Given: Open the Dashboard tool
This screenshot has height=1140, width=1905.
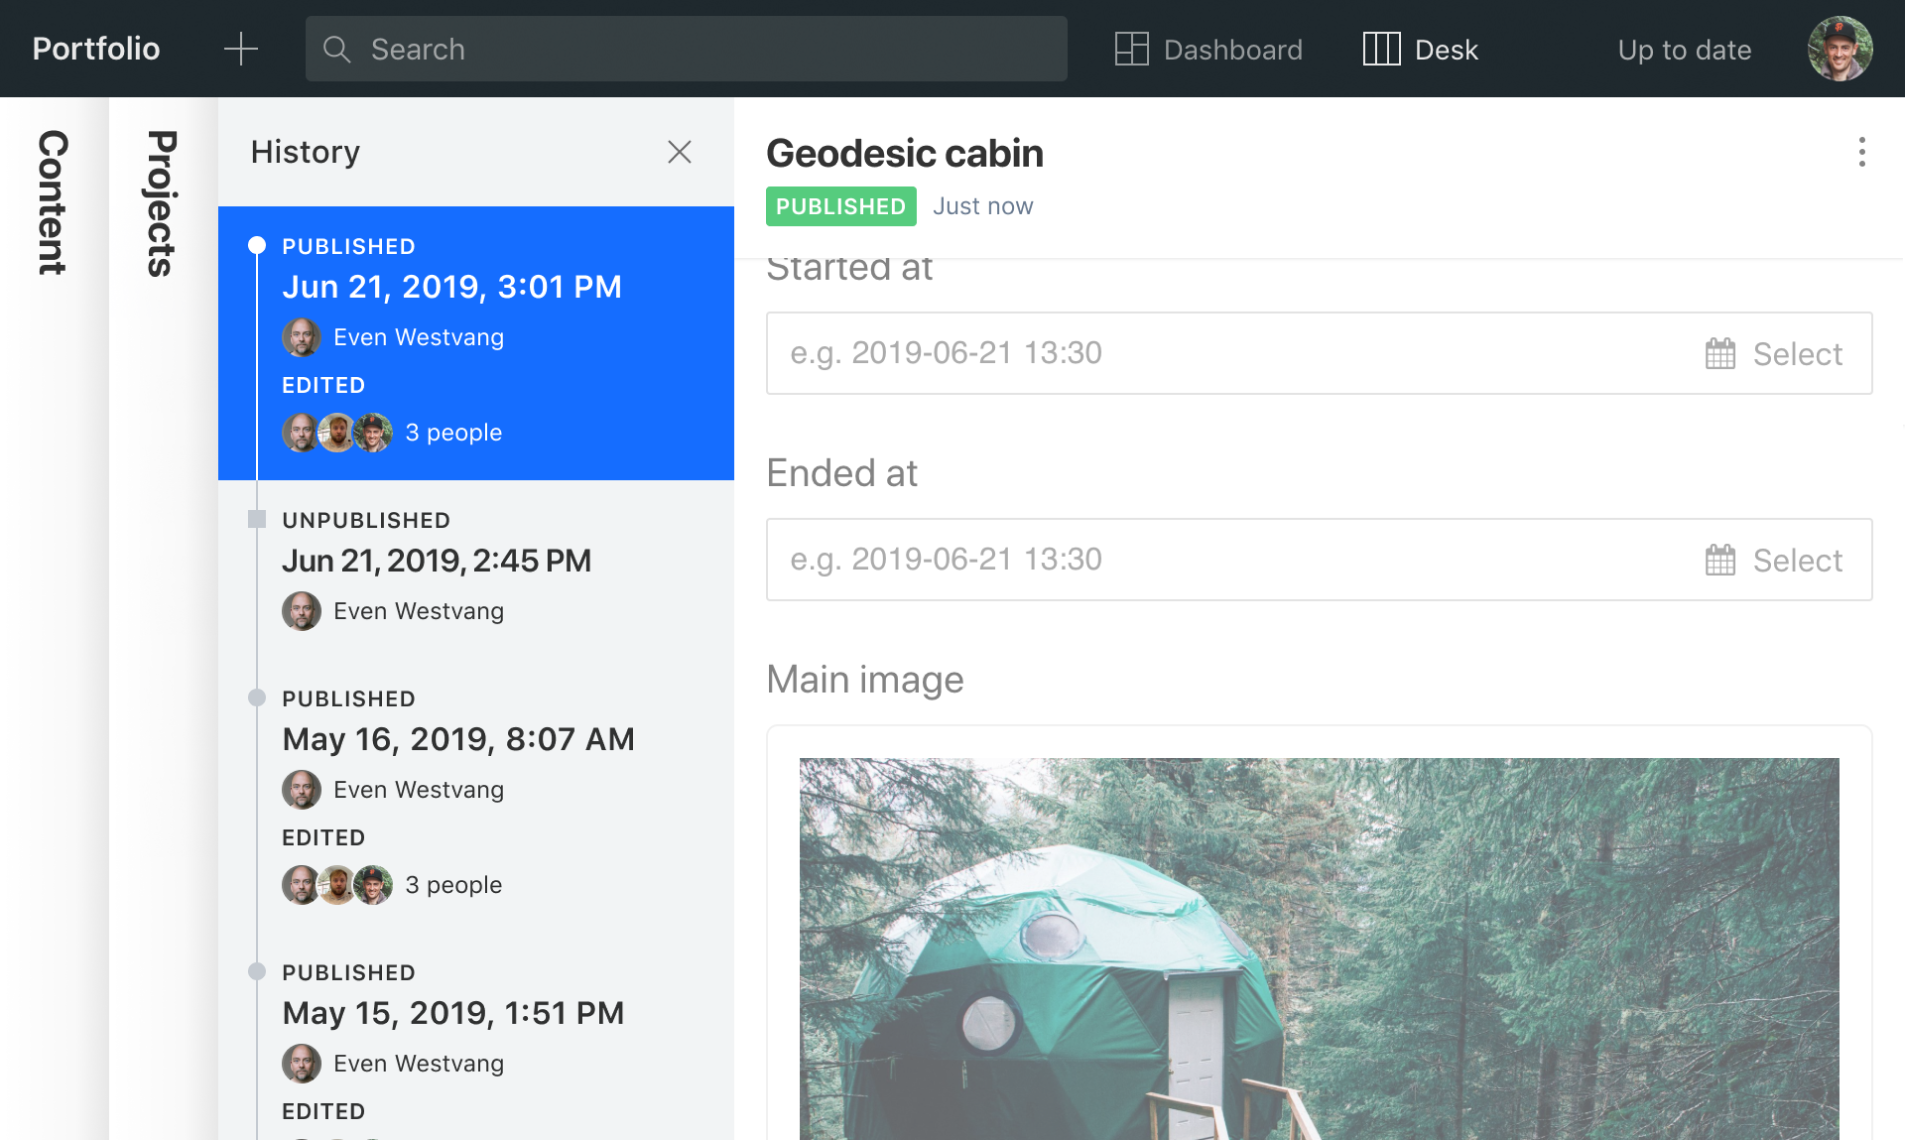Looking at the screenshot, I should (x=1208, y=49).
